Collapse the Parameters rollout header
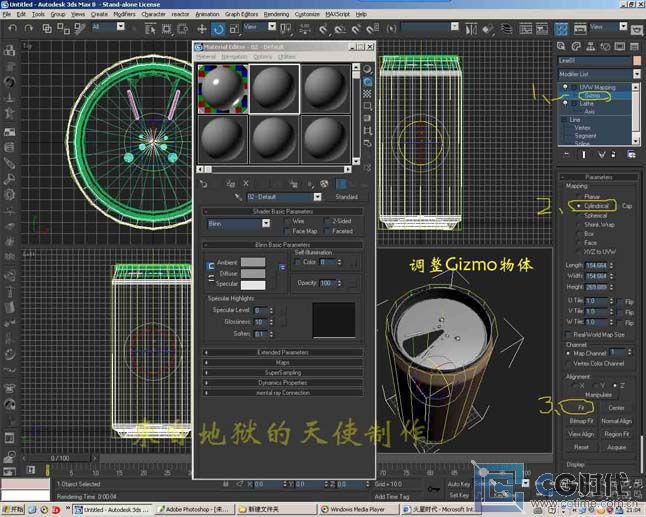Image resolution: width=646 pixels, height=517 pixels. (598, 177)
